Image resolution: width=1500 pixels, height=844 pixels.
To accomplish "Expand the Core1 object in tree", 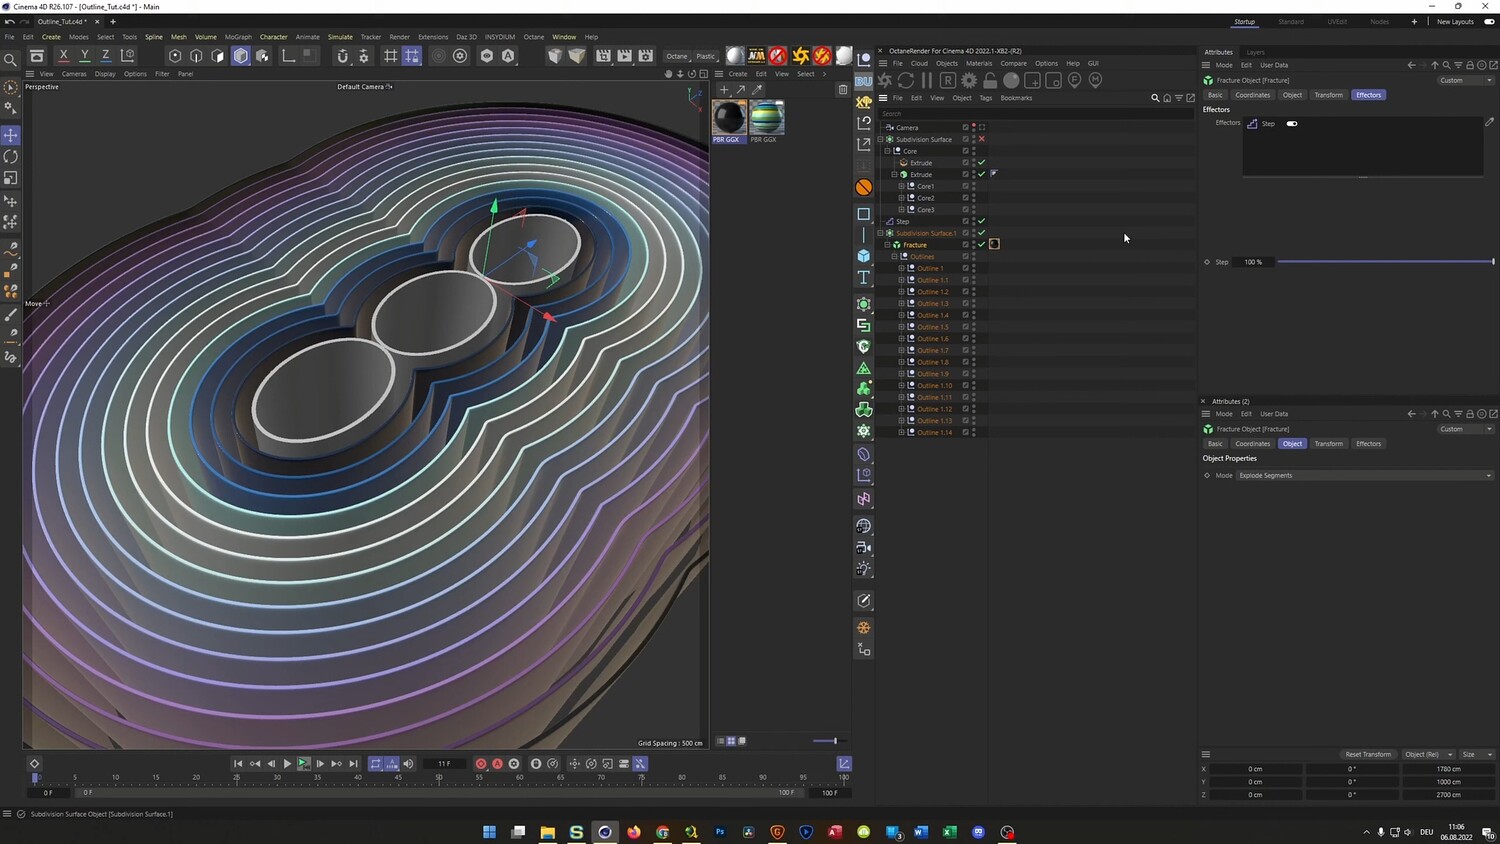I will point(901,186).
